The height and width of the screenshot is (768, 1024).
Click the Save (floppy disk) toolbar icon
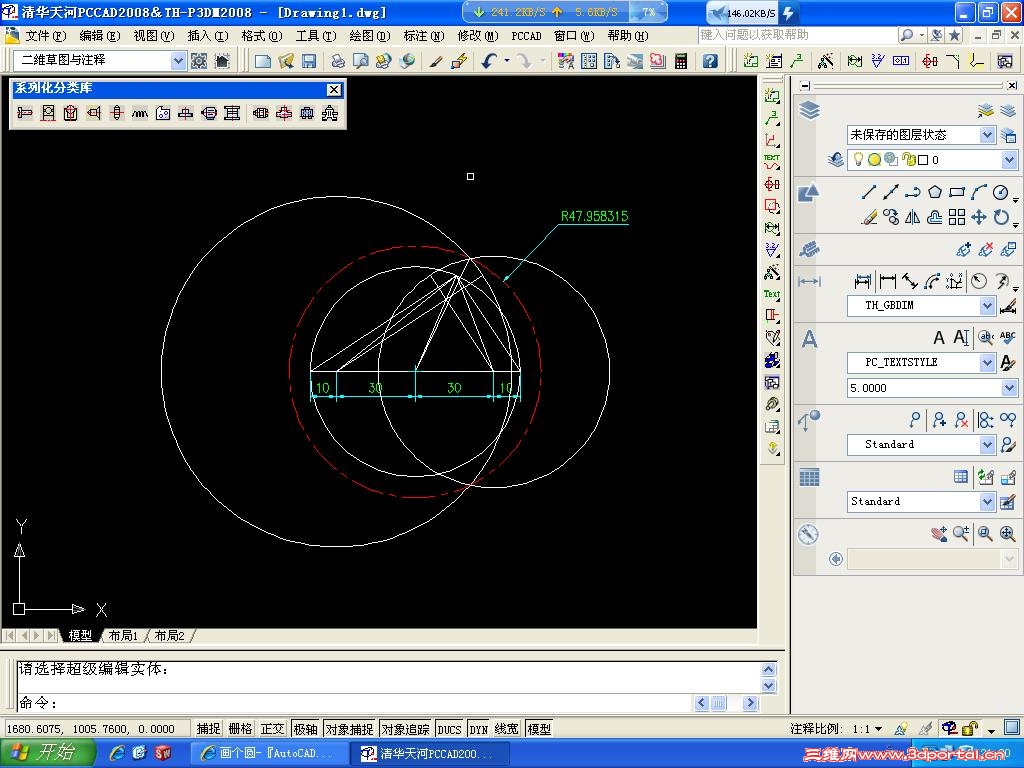(309, 61)
